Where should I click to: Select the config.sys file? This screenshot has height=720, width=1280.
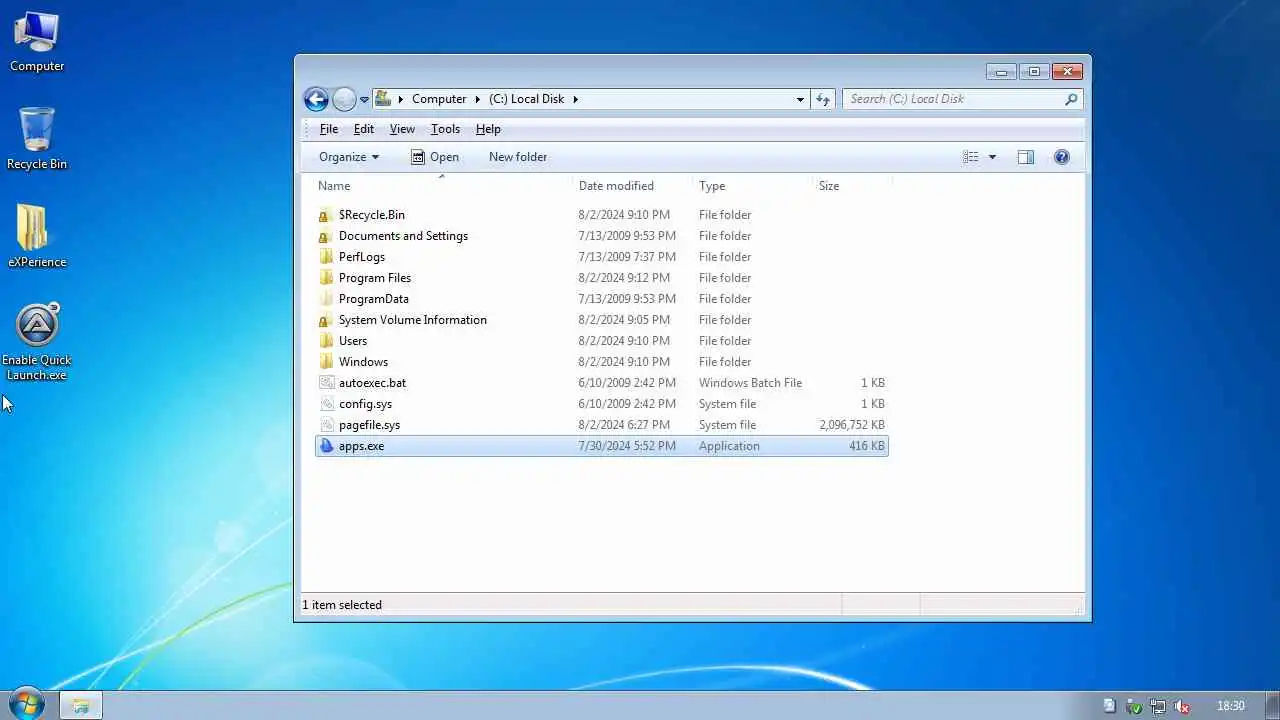pyautogui.click(x=601, y=404)
